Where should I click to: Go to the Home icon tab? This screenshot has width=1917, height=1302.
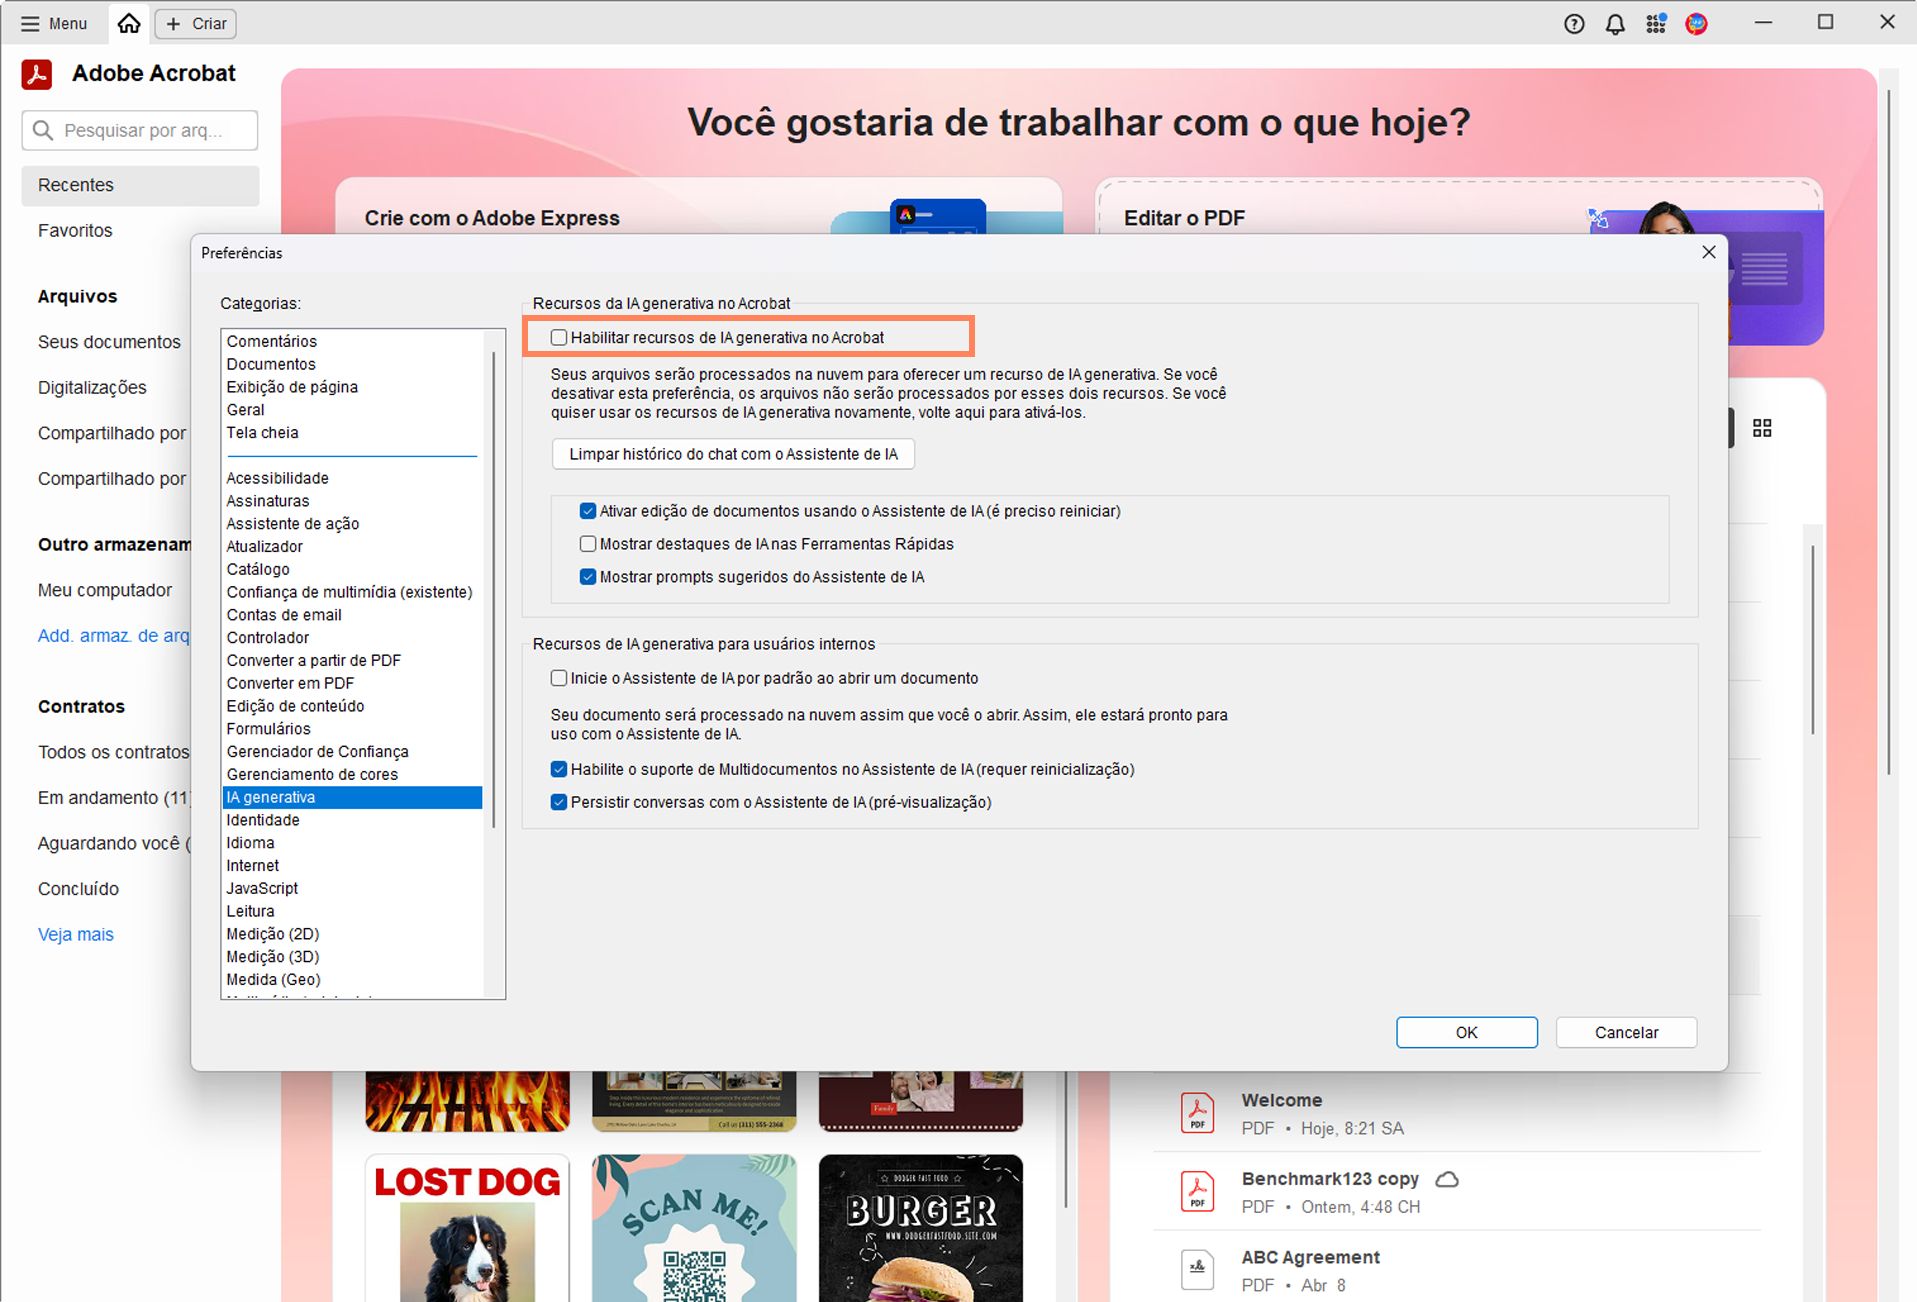tap(129, 23)
